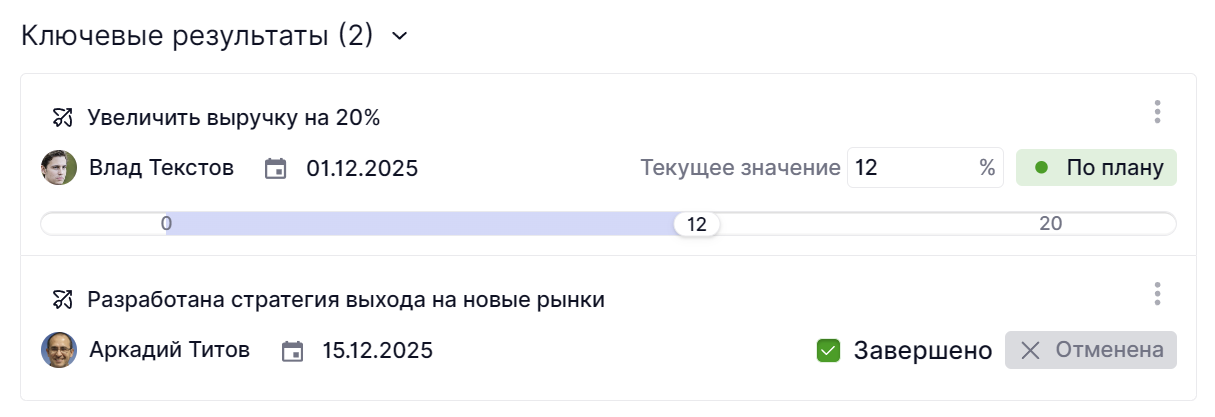
Task: Click the 01.12.2025 due date
Action: tap(362, 168)
